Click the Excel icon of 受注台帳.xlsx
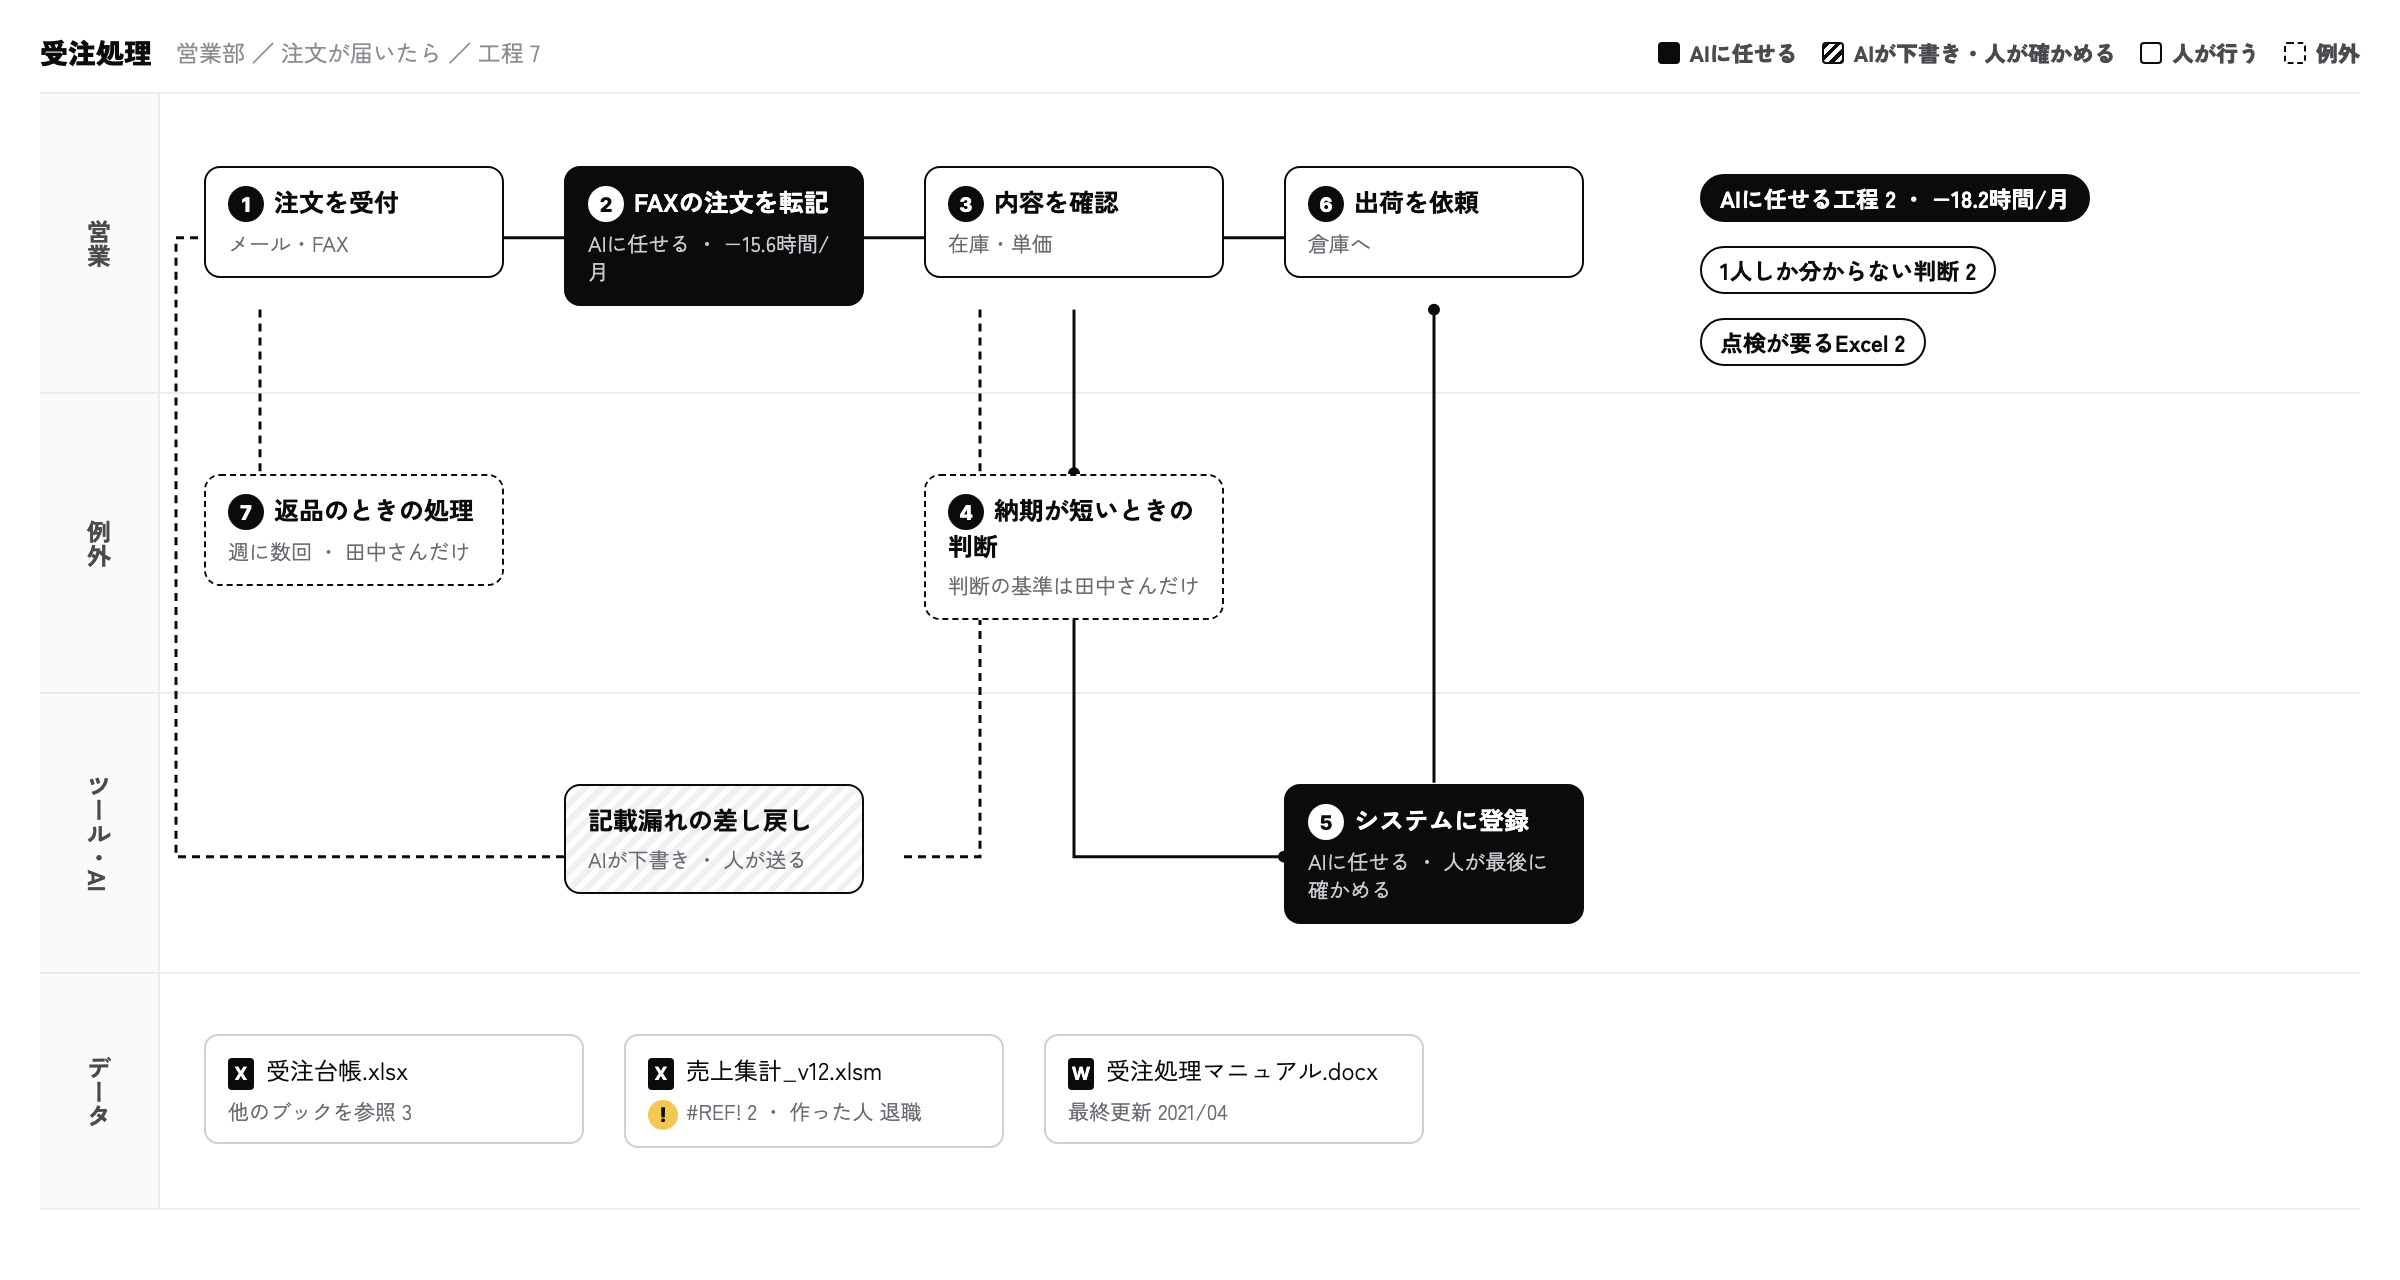 click(241, 1073)
